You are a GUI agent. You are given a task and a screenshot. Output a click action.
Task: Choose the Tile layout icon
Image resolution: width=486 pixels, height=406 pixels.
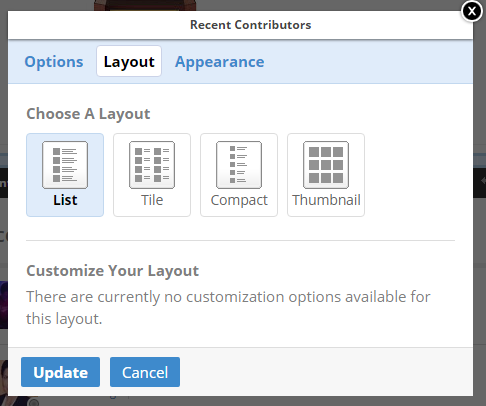(x=152, y=165)
